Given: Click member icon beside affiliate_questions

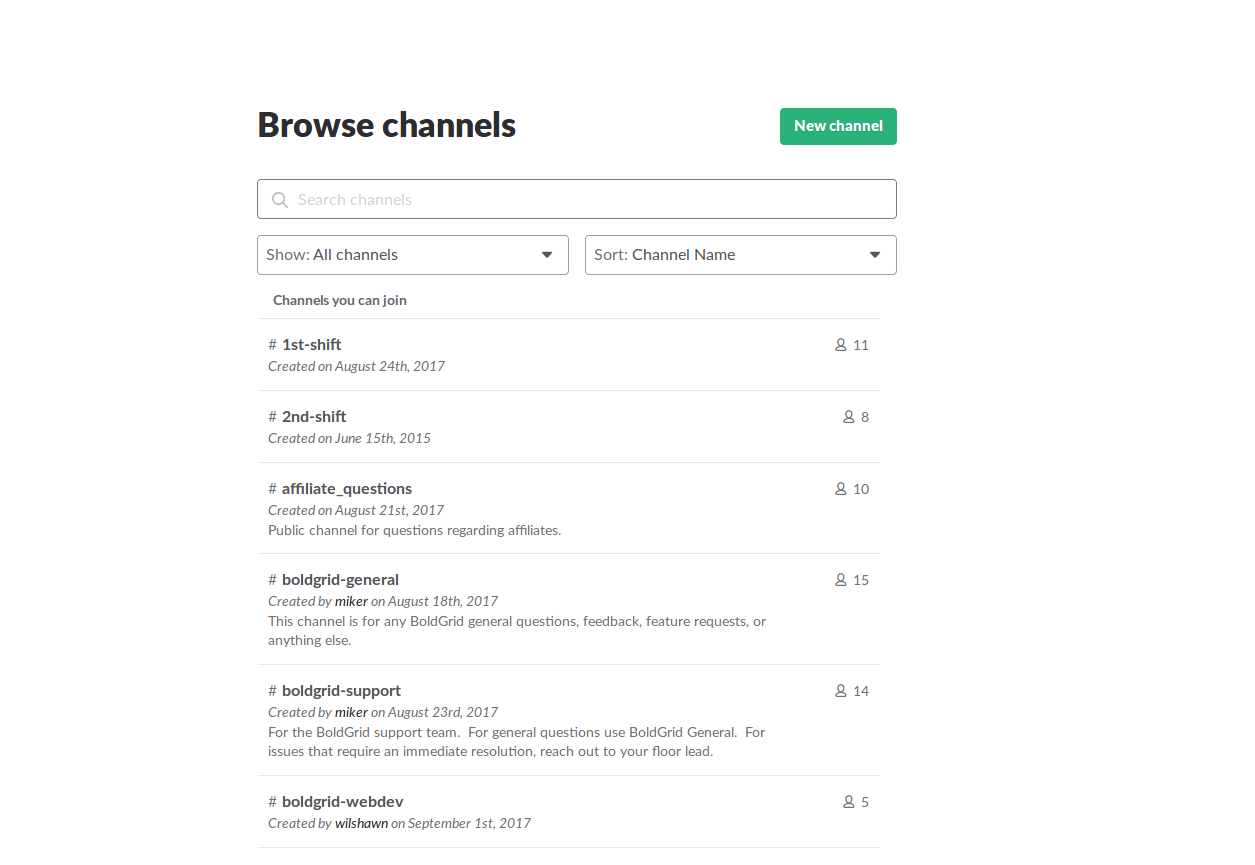Looking at the screenshot, I should (841, 489).
